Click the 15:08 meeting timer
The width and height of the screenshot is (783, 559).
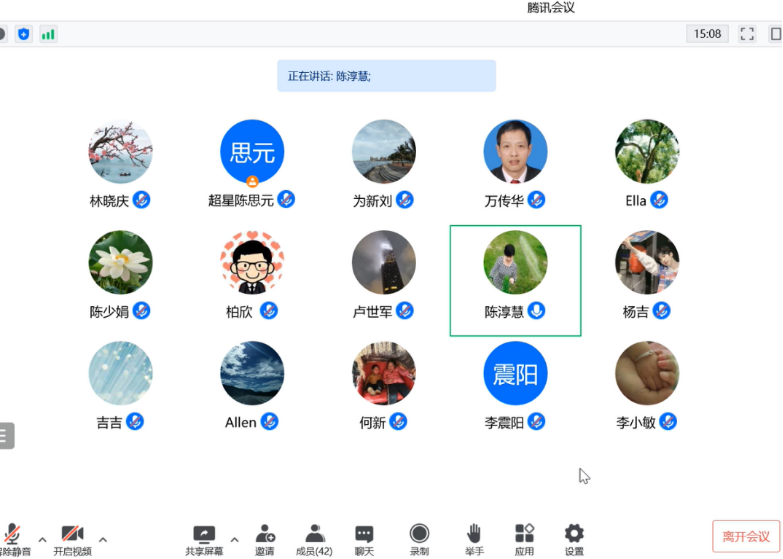(707, 34)
